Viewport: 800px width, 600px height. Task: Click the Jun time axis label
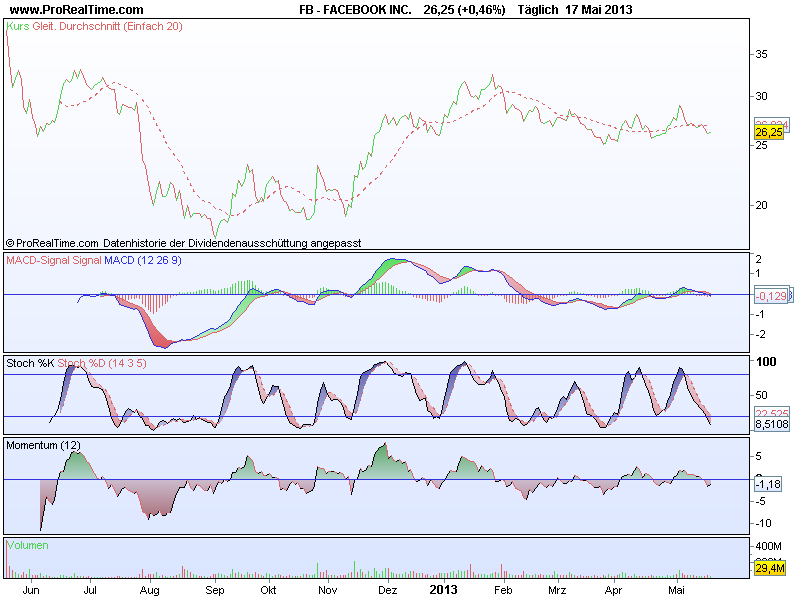coord(31,590)
